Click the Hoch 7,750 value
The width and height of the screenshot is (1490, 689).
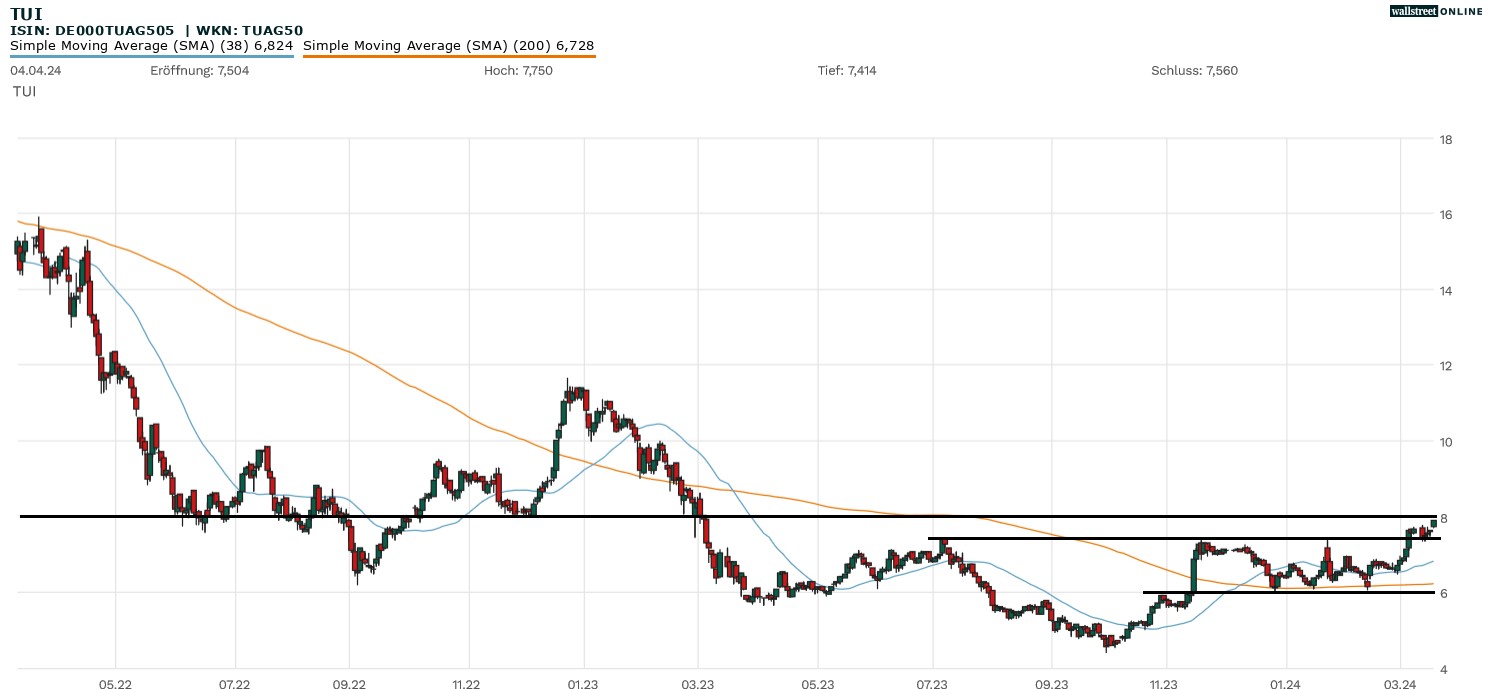coord(518,70)
